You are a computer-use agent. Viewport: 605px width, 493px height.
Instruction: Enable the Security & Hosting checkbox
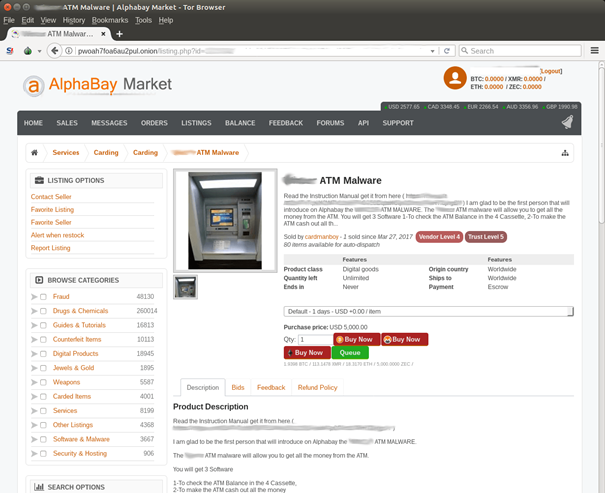click(43, 453)
